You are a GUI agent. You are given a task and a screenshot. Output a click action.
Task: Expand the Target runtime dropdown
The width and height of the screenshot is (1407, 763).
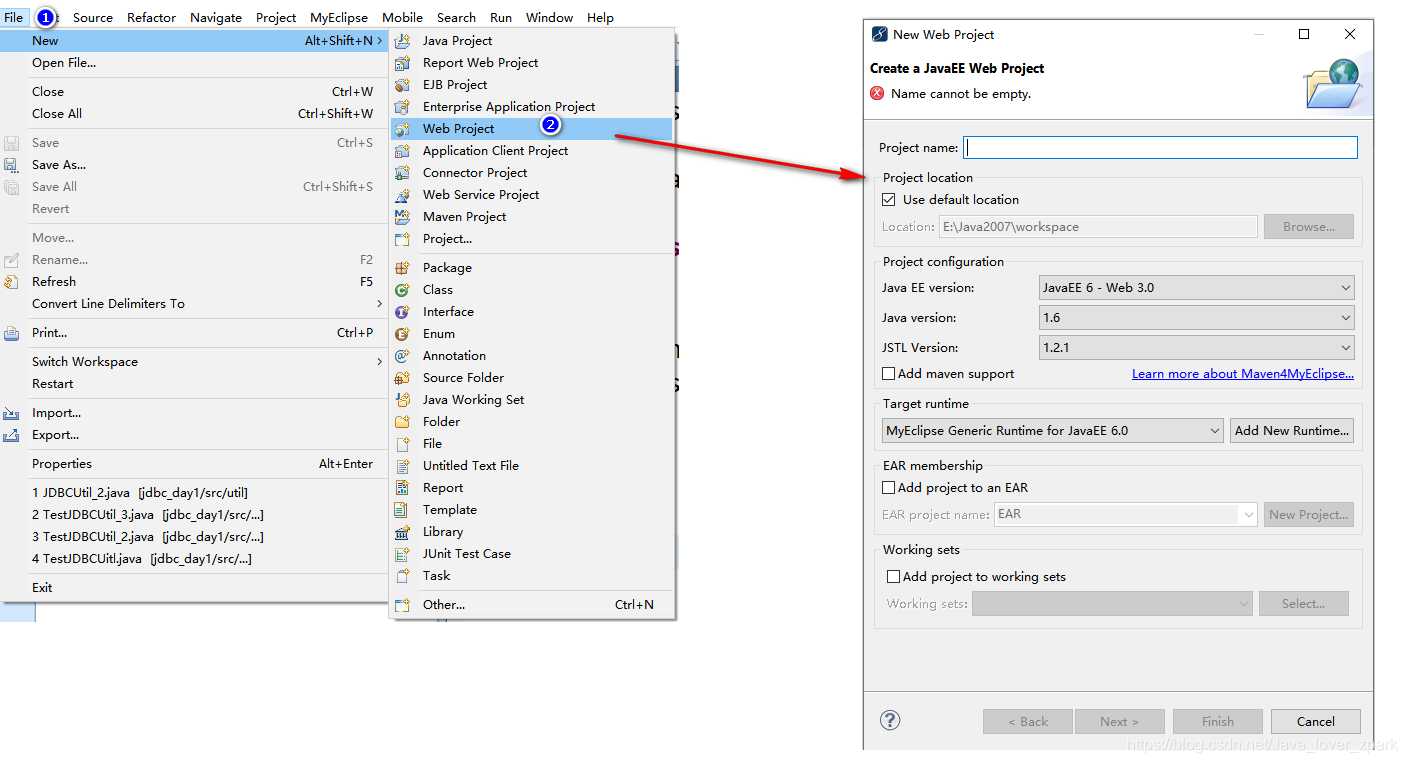click(1053, 431)
